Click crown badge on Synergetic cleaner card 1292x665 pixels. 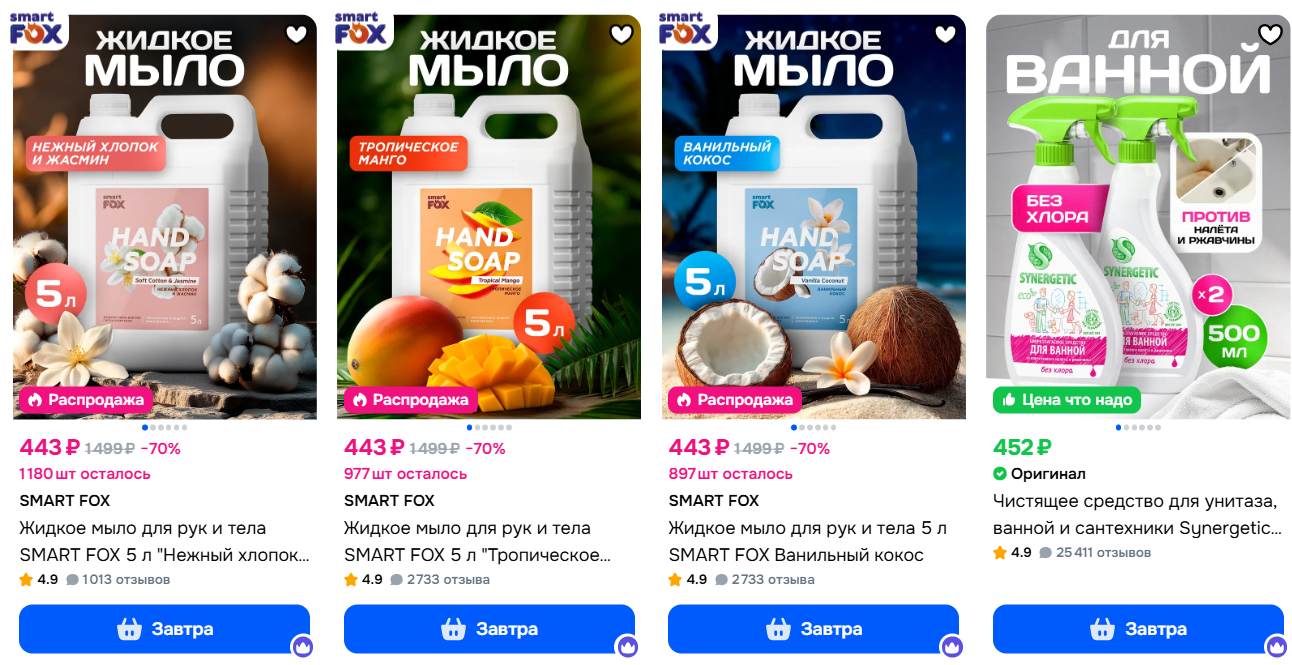[x=1276, y=646]
